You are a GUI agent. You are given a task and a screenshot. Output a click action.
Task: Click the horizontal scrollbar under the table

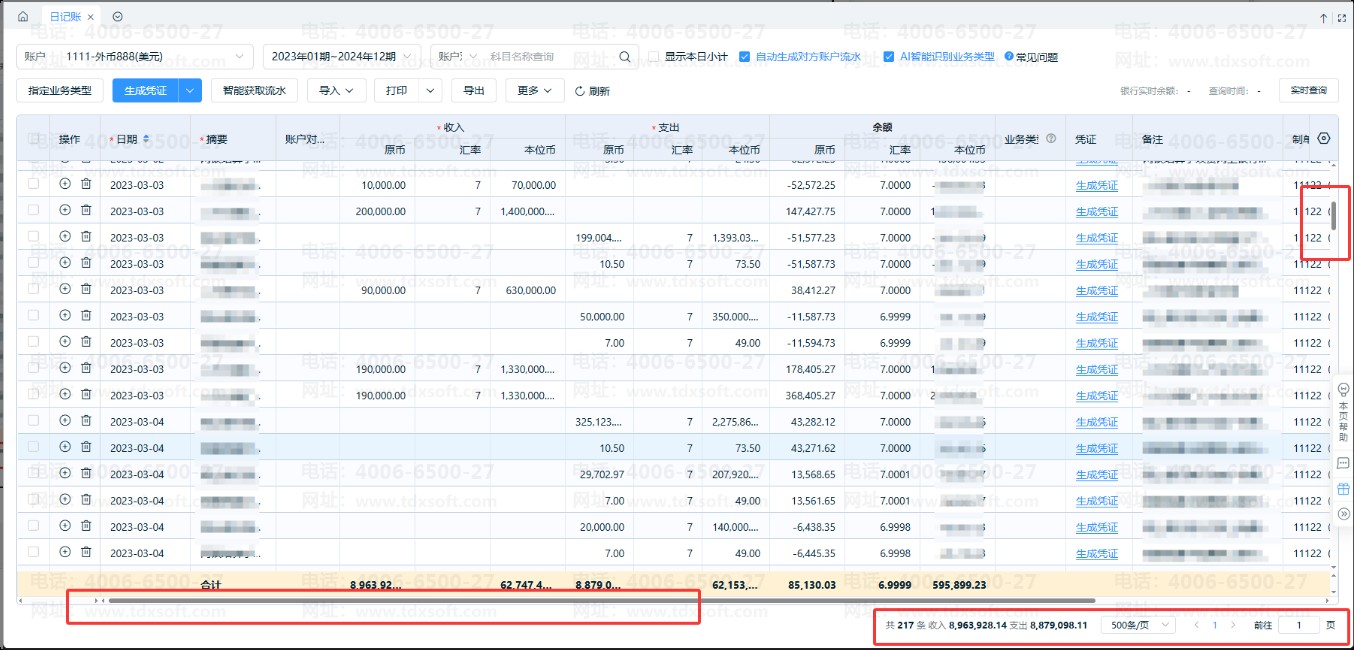coord(600,601)
